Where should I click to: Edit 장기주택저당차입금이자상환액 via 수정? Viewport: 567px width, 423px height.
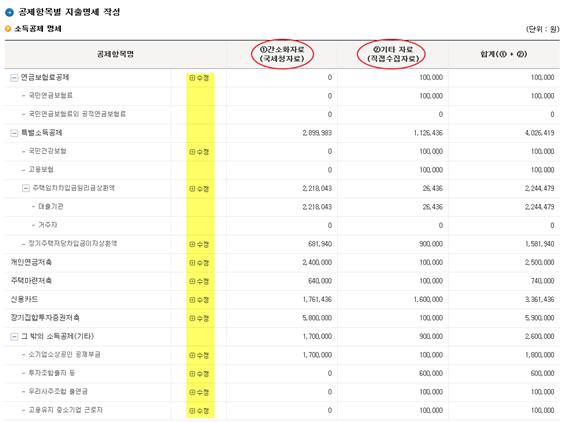click(199, 244)
